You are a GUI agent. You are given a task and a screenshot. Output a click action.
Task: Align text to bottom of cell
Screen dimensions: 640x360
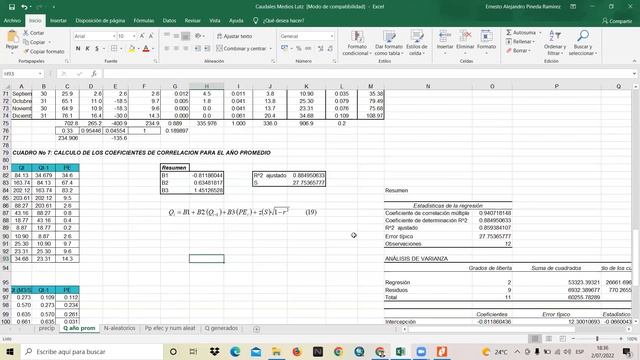(186, 36)
